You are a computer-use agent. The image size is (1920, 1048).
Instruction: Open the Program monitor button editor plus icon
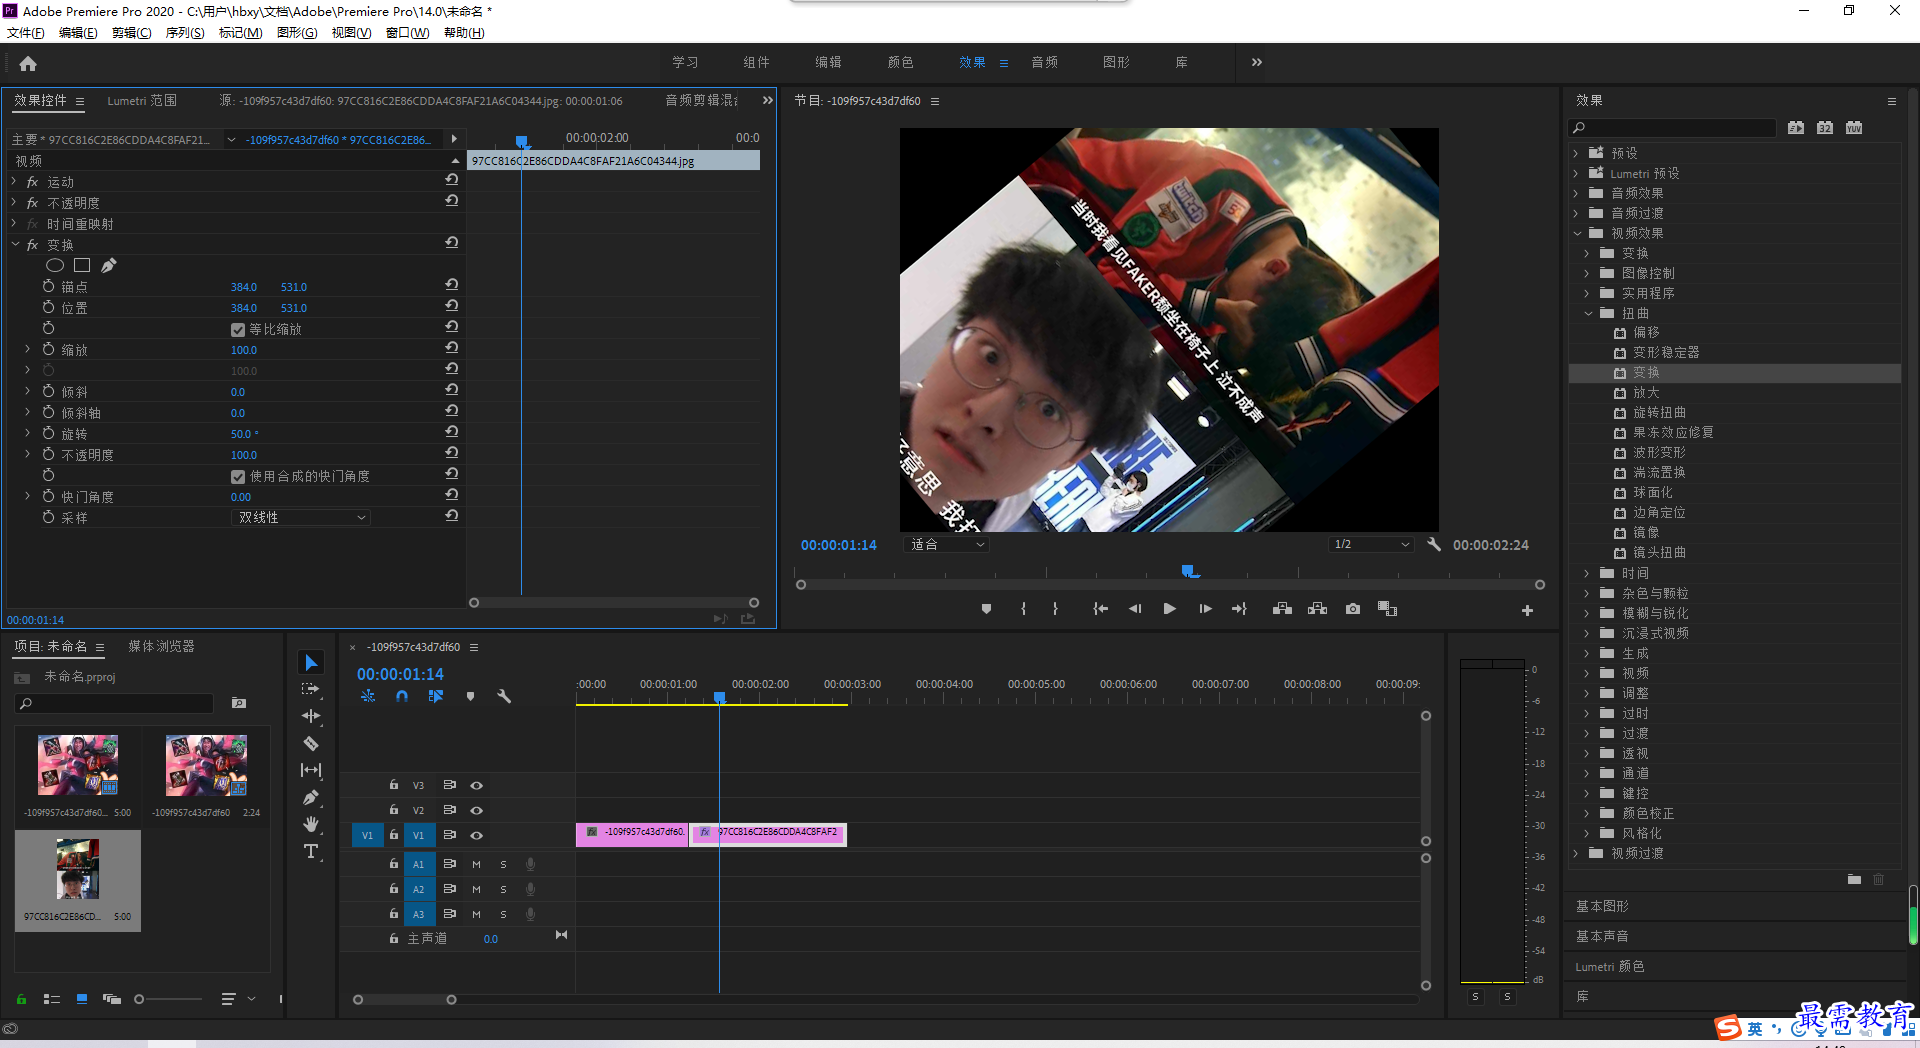coord(1527,610)
